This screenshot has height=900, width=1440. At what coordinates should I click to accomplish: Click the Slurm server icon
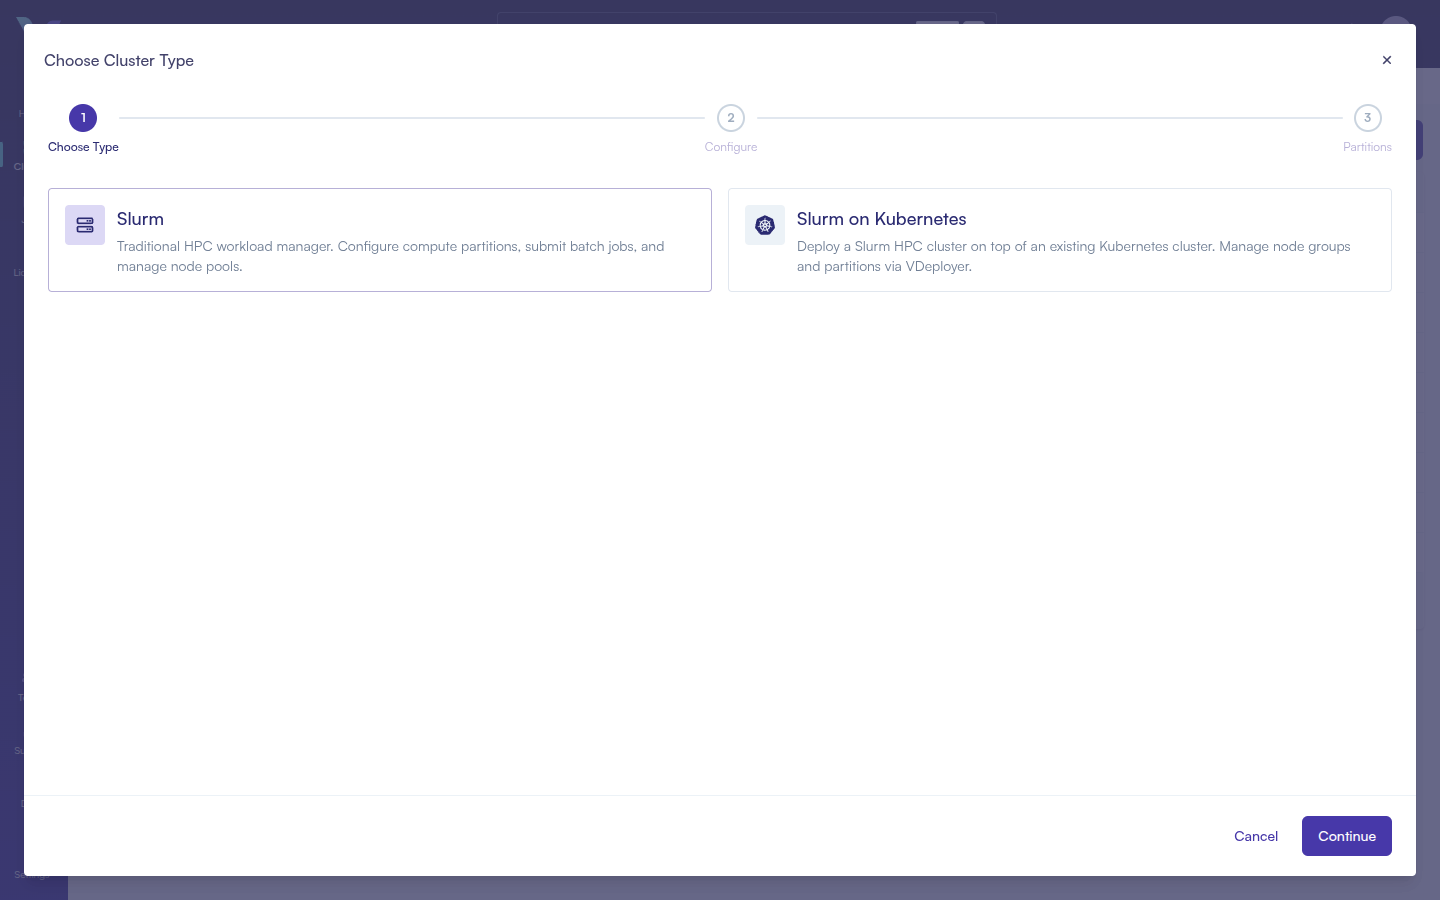click(x=85, y=225)
